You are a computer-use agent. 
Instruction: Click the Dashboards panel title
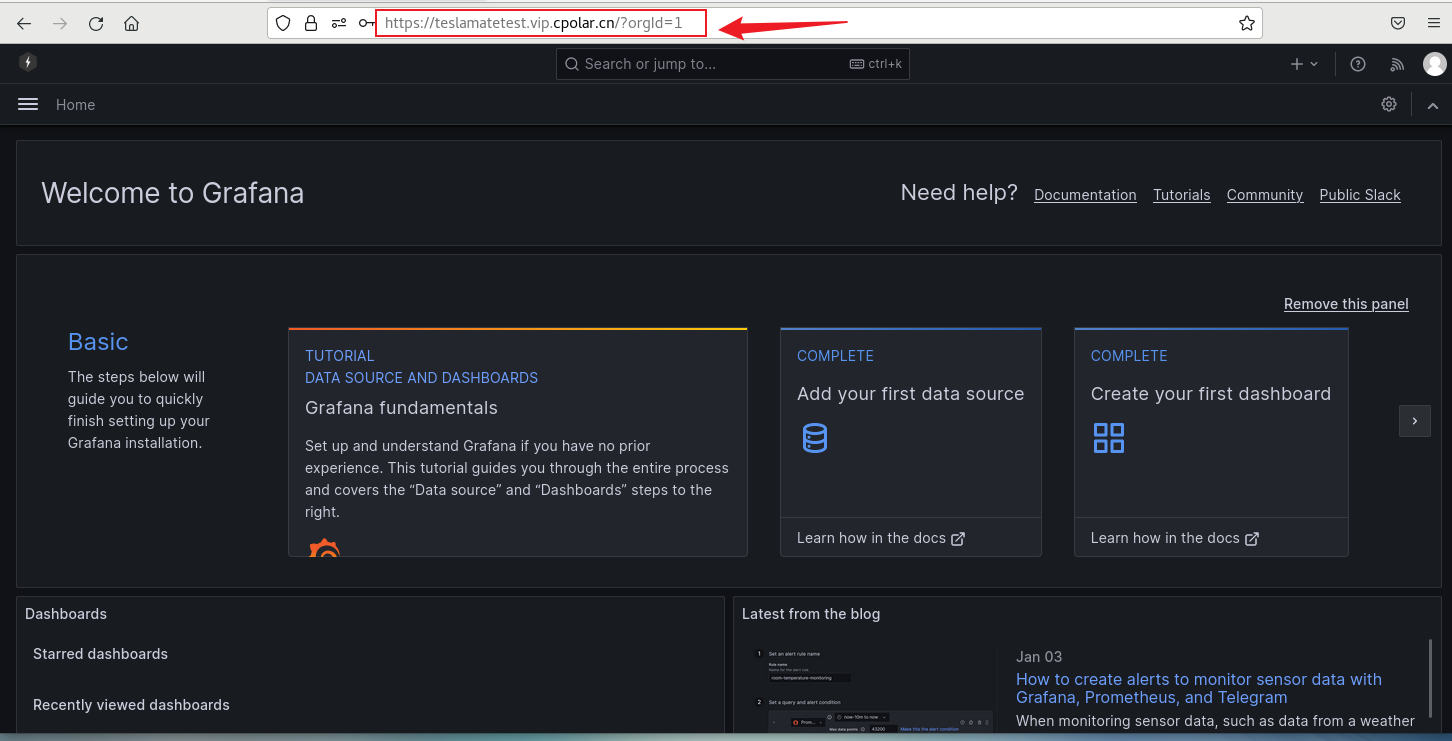click(x=66, y=614)
